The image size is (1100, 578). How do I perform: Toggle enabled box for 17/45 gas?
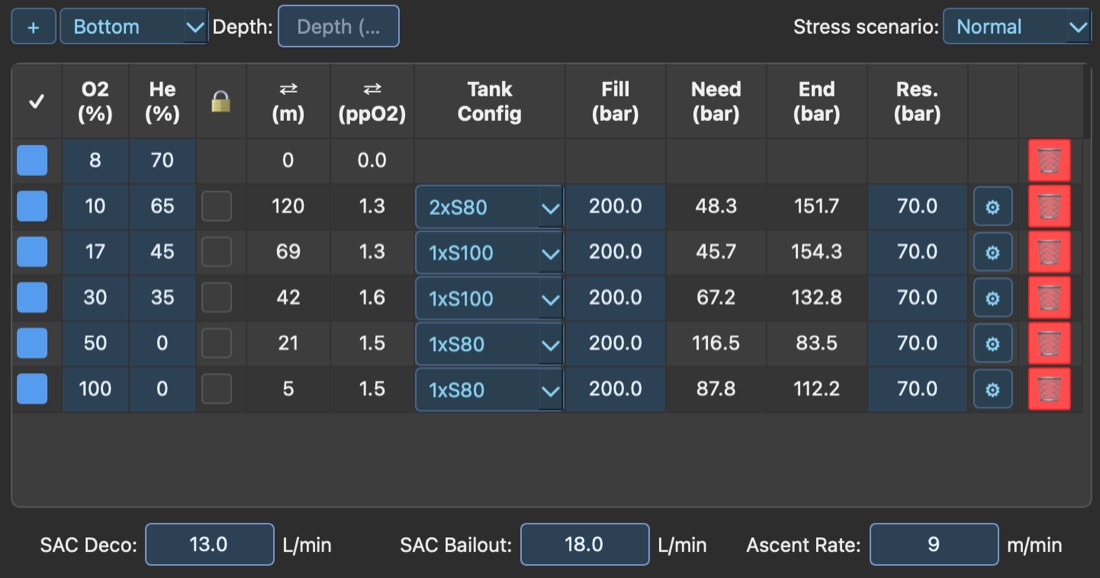(x=32, y=252)
